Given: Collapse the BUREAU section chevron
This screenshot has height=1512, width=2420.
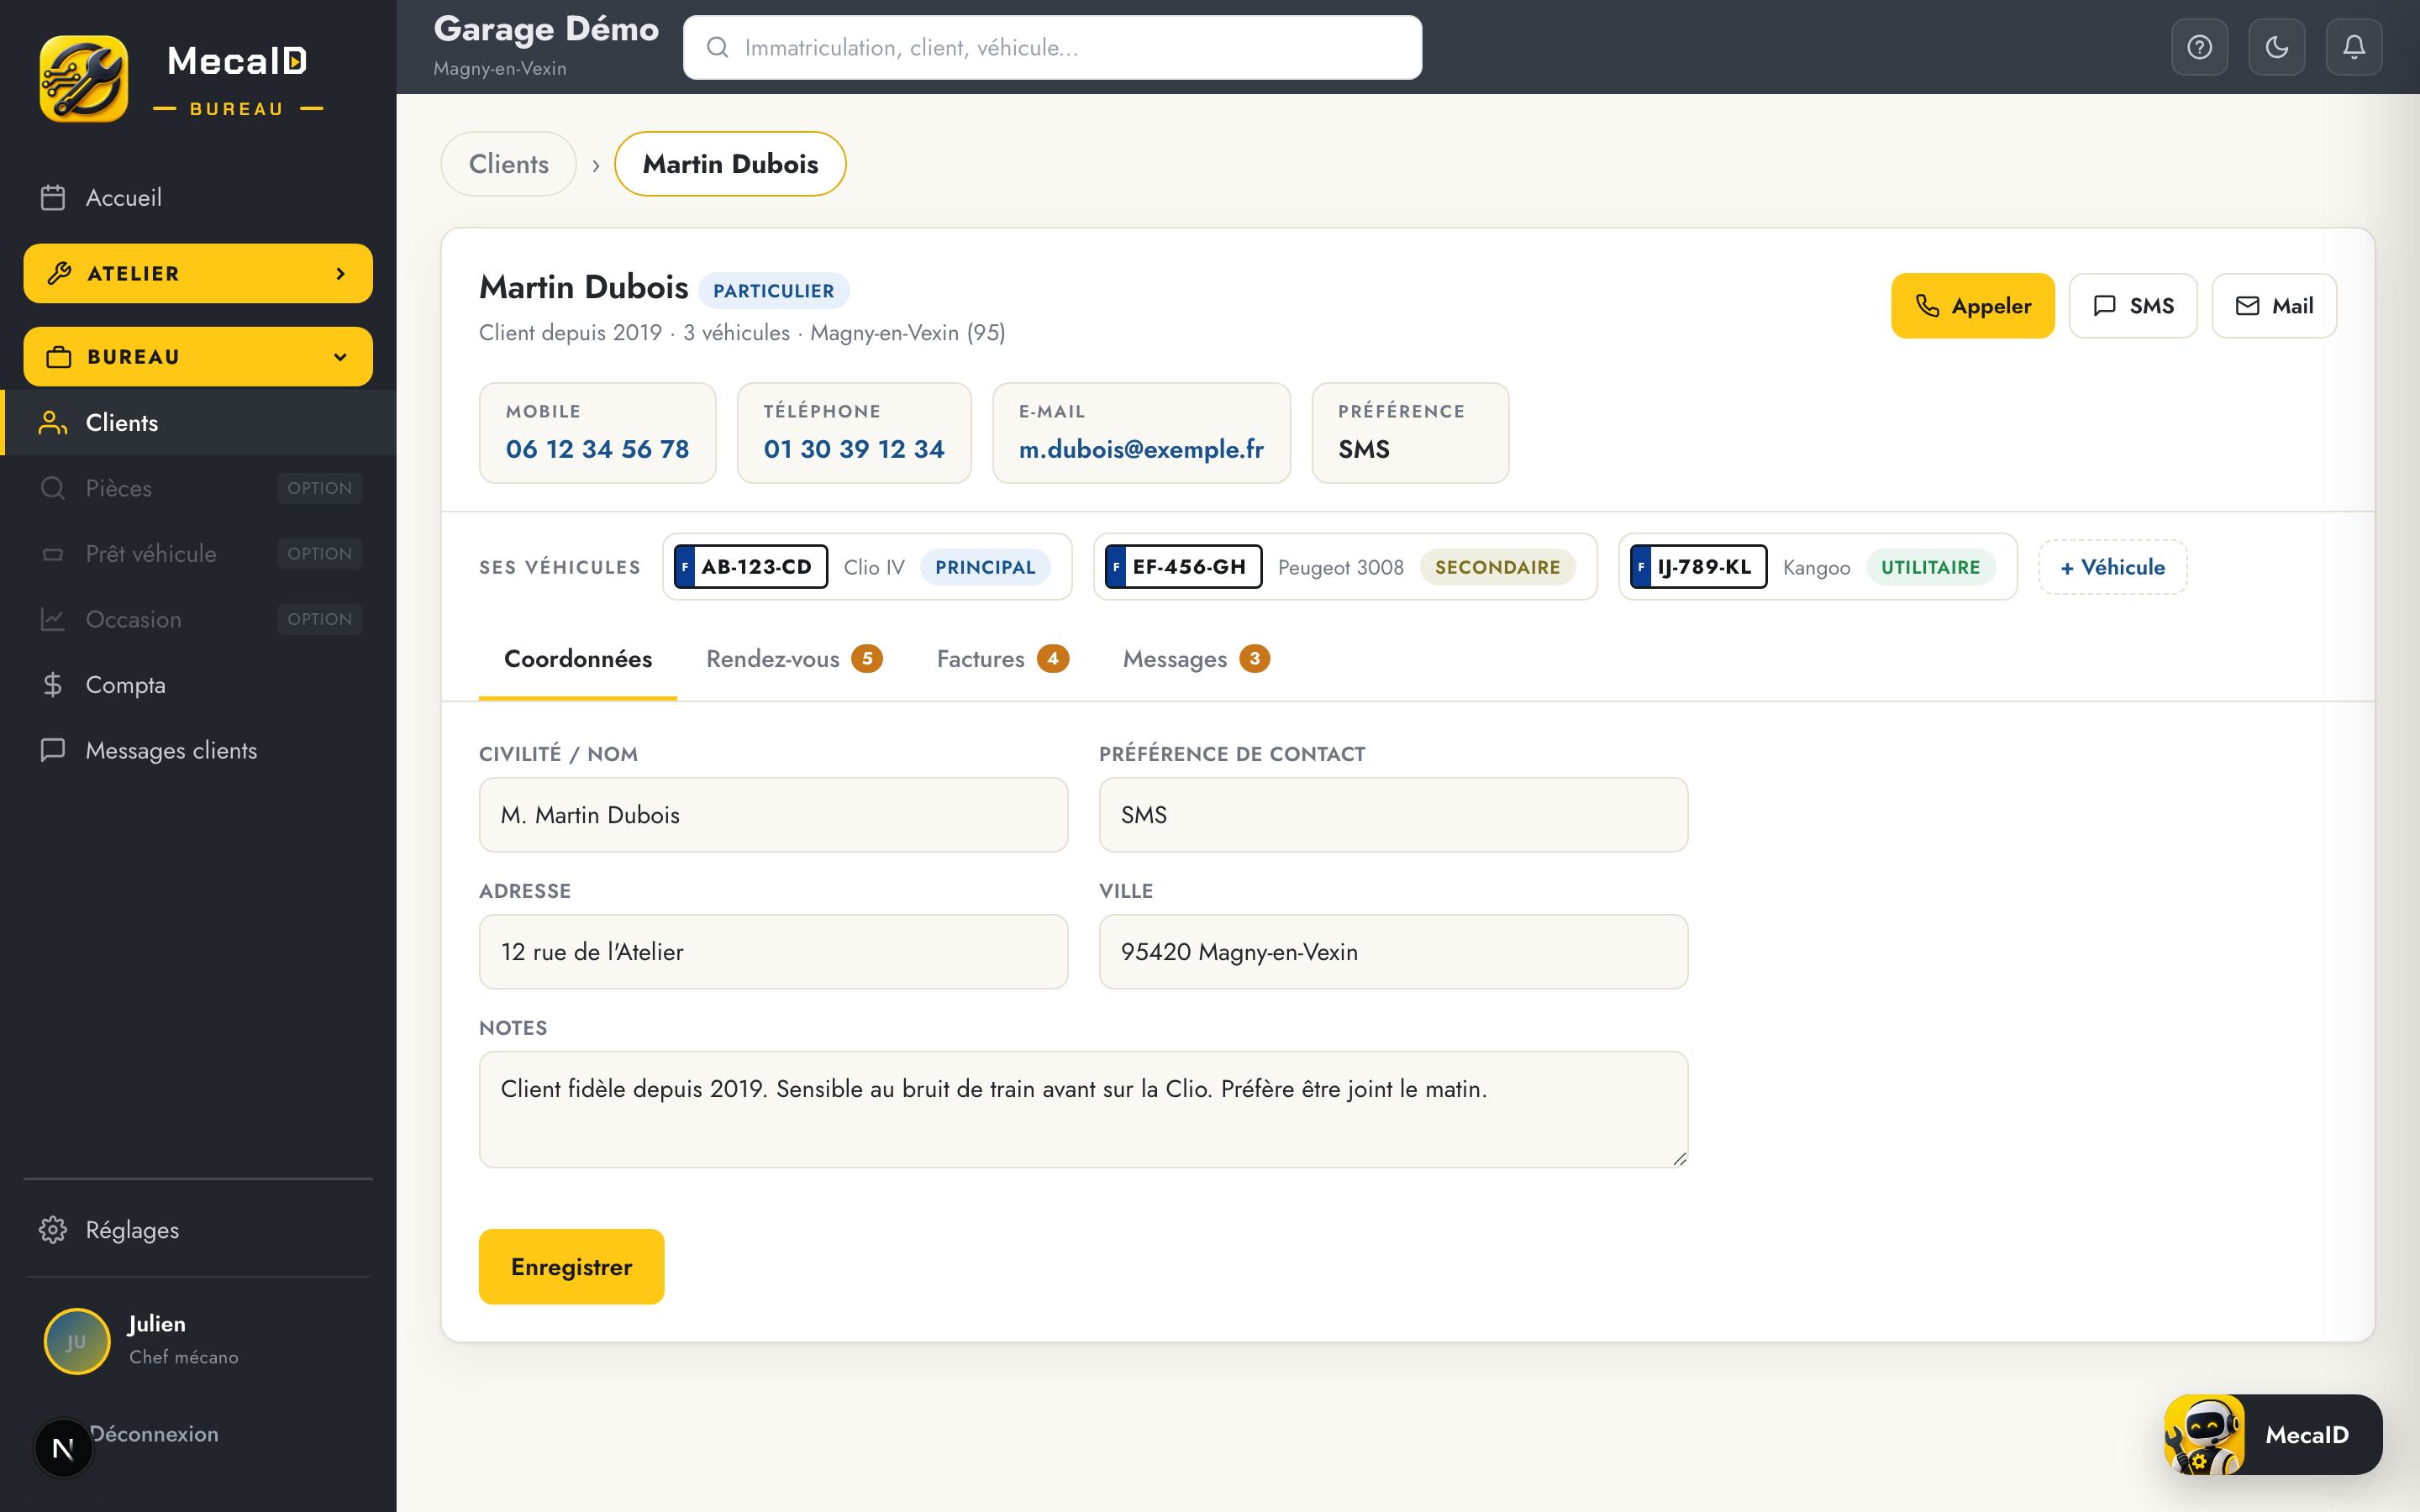Looking at the screenshot, I should [x=341, y=357].
